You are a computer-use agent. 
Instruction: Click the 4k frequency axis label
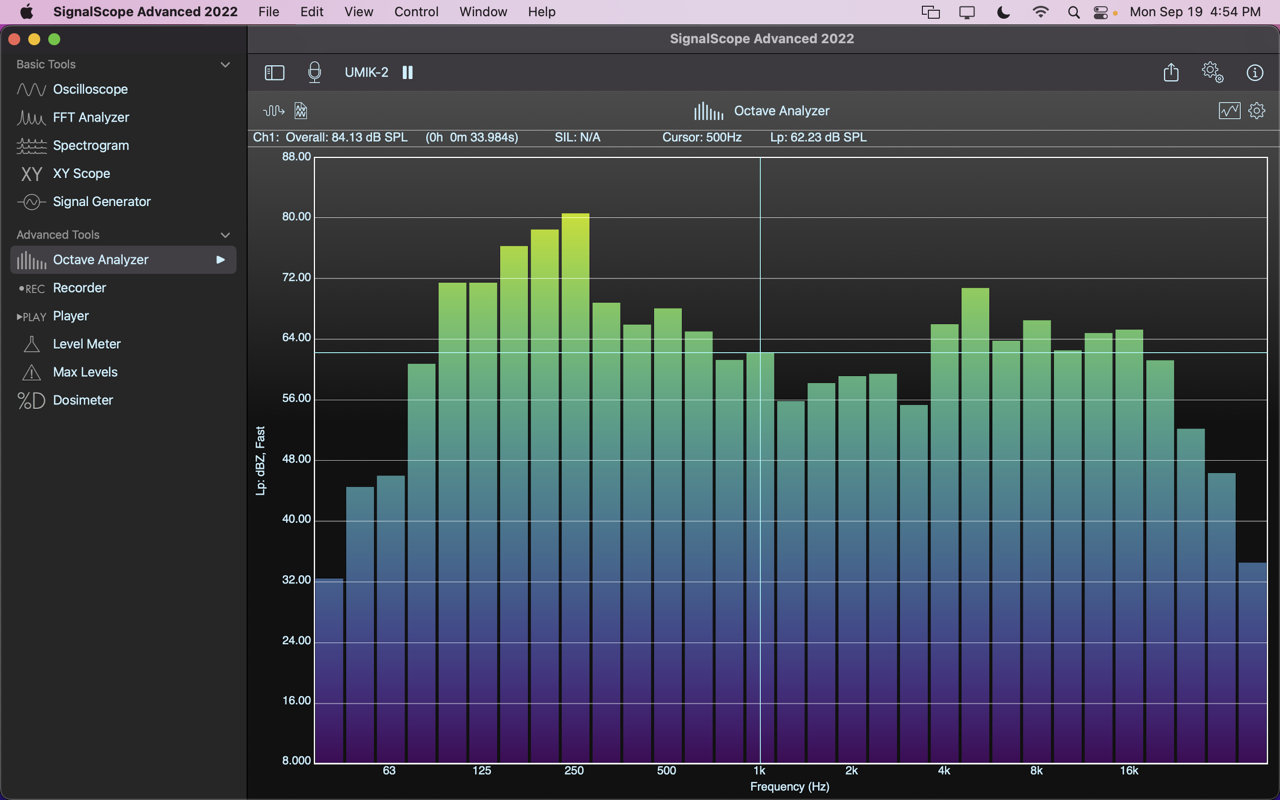pos(944,771)
